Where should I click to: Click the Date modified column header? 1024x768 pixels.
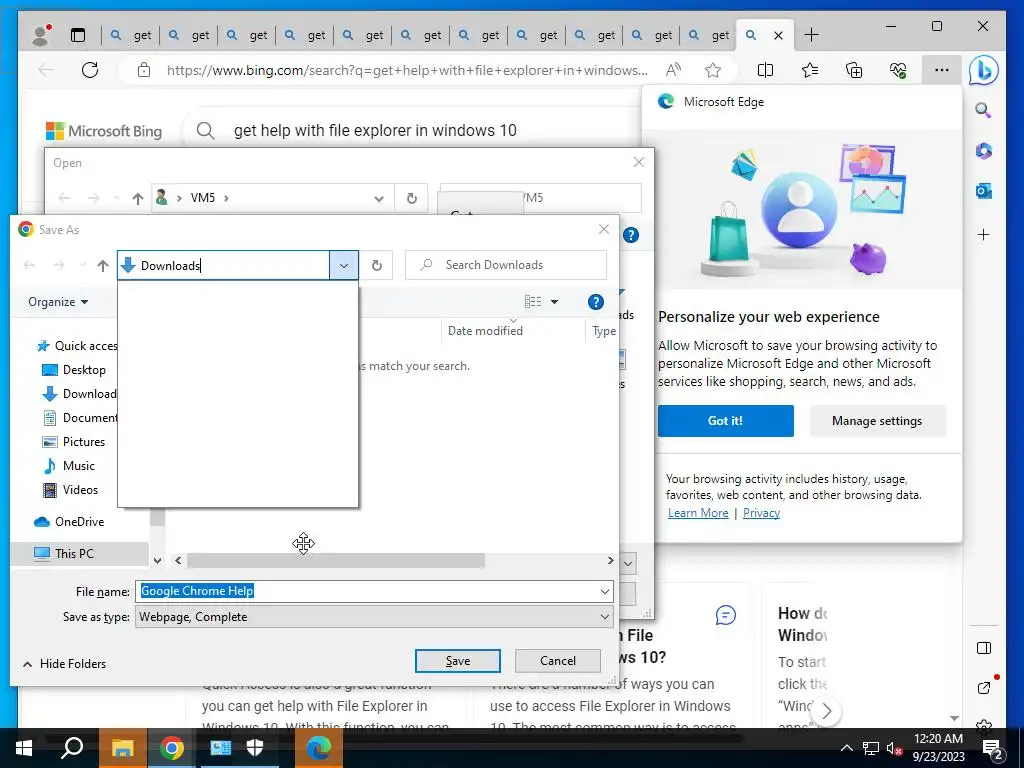coord(485,331)
